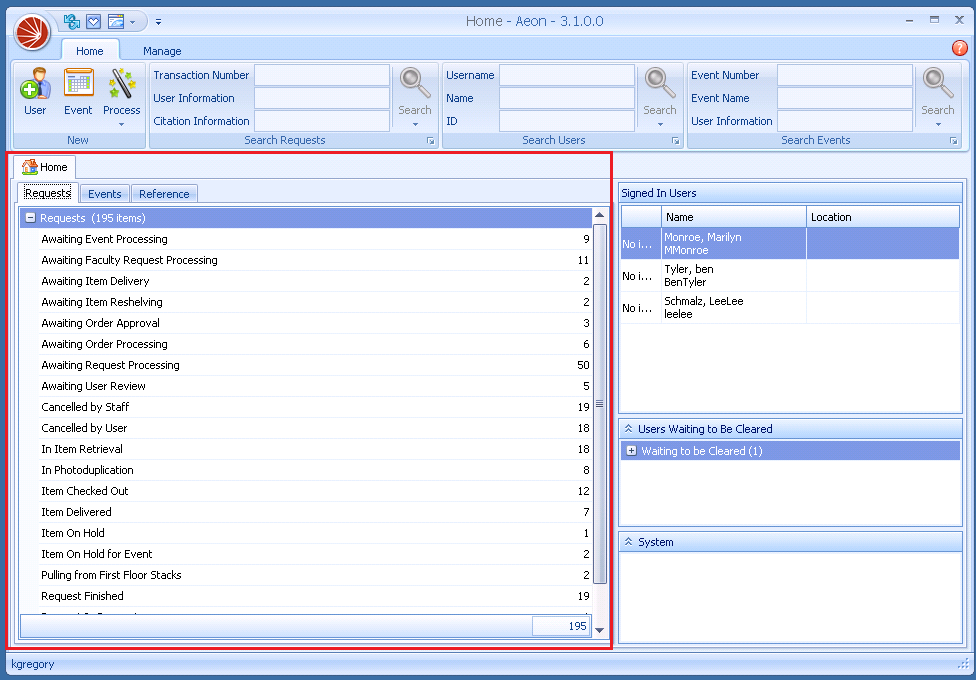Click the red help question mark icon
The width and height of the screenshot is (976, 680).
coord(959,48)
